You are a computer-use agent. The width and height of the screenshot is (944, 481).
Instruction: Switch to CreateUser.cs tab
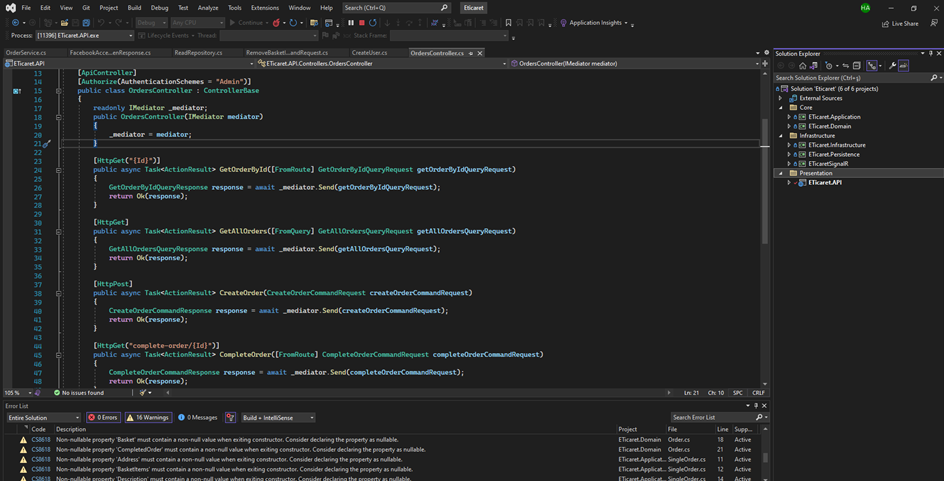[369, 53]
